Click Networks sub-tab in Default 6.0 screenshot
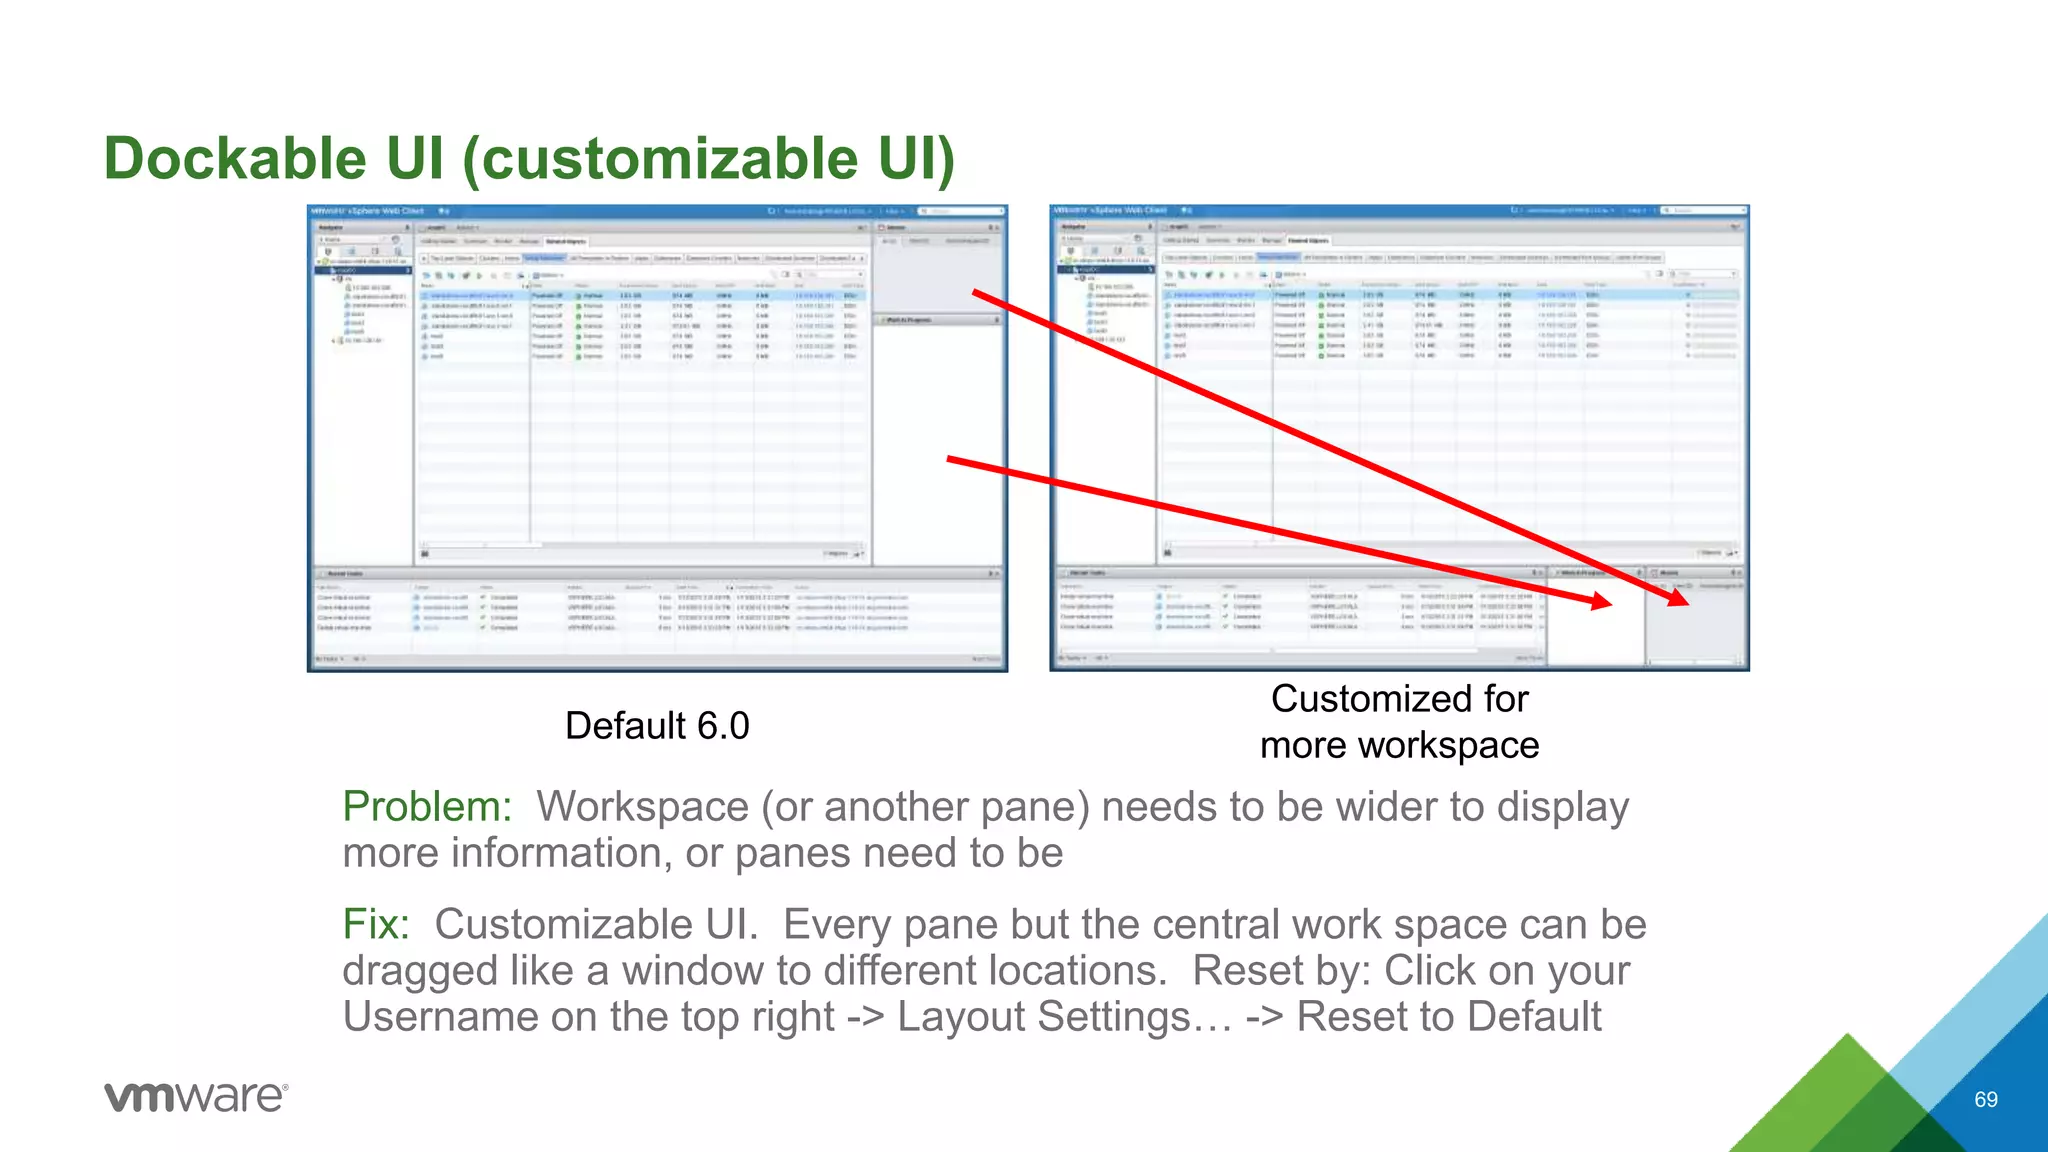Viewport: 2048px width, 1152px height. (x=748, y=258)
